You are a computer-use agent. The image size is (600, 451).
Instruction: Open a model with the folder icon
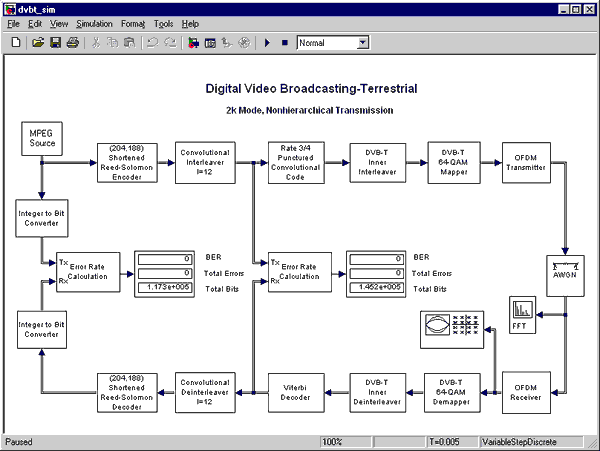point(38,42)
